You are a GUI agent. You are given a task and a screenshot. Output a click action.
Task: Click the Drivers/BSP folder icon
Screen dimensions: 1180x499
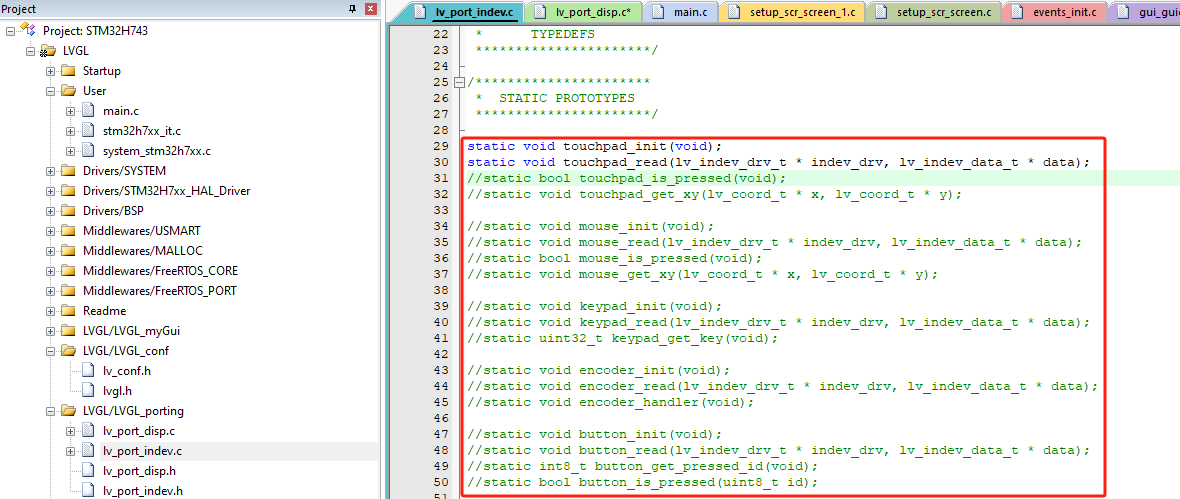(x=68, y=211)
